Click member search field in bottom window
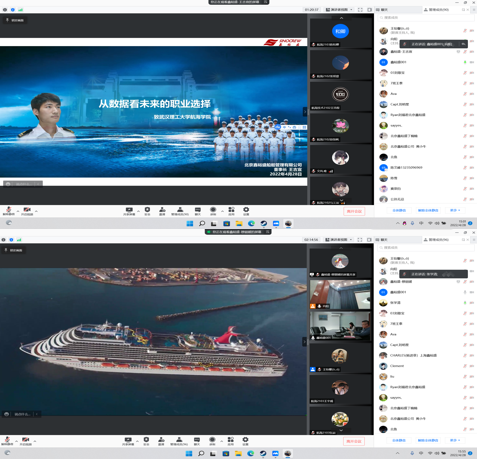477x459 pixels. pyautogui.click(x=426, y=247)
